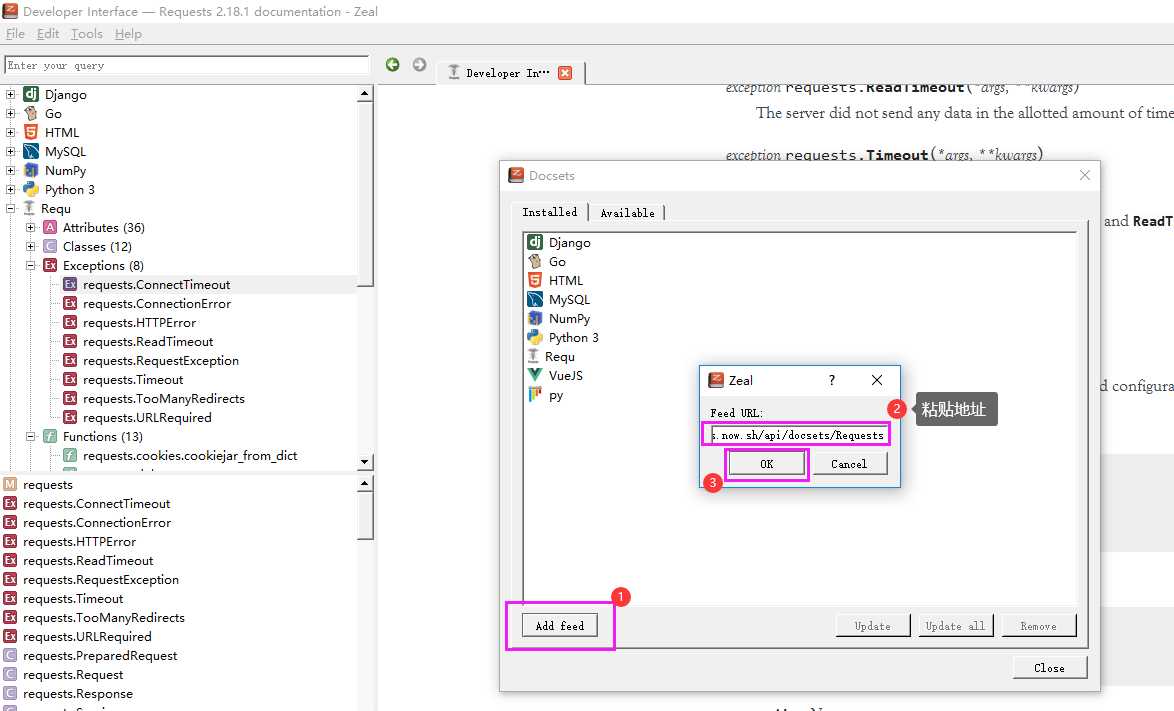This screenshot has width=1174, height=711.
Task: Click the green back navigation arrow
Action: coord(392,64)
